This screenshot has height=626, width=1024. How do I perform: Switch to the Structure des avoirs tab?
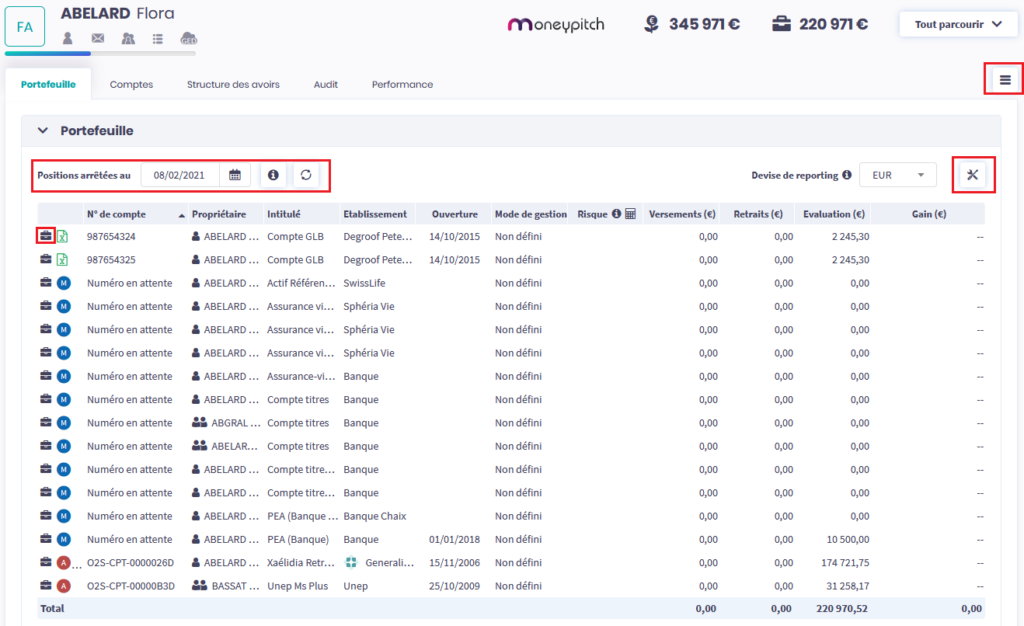[x=233, y=85]
